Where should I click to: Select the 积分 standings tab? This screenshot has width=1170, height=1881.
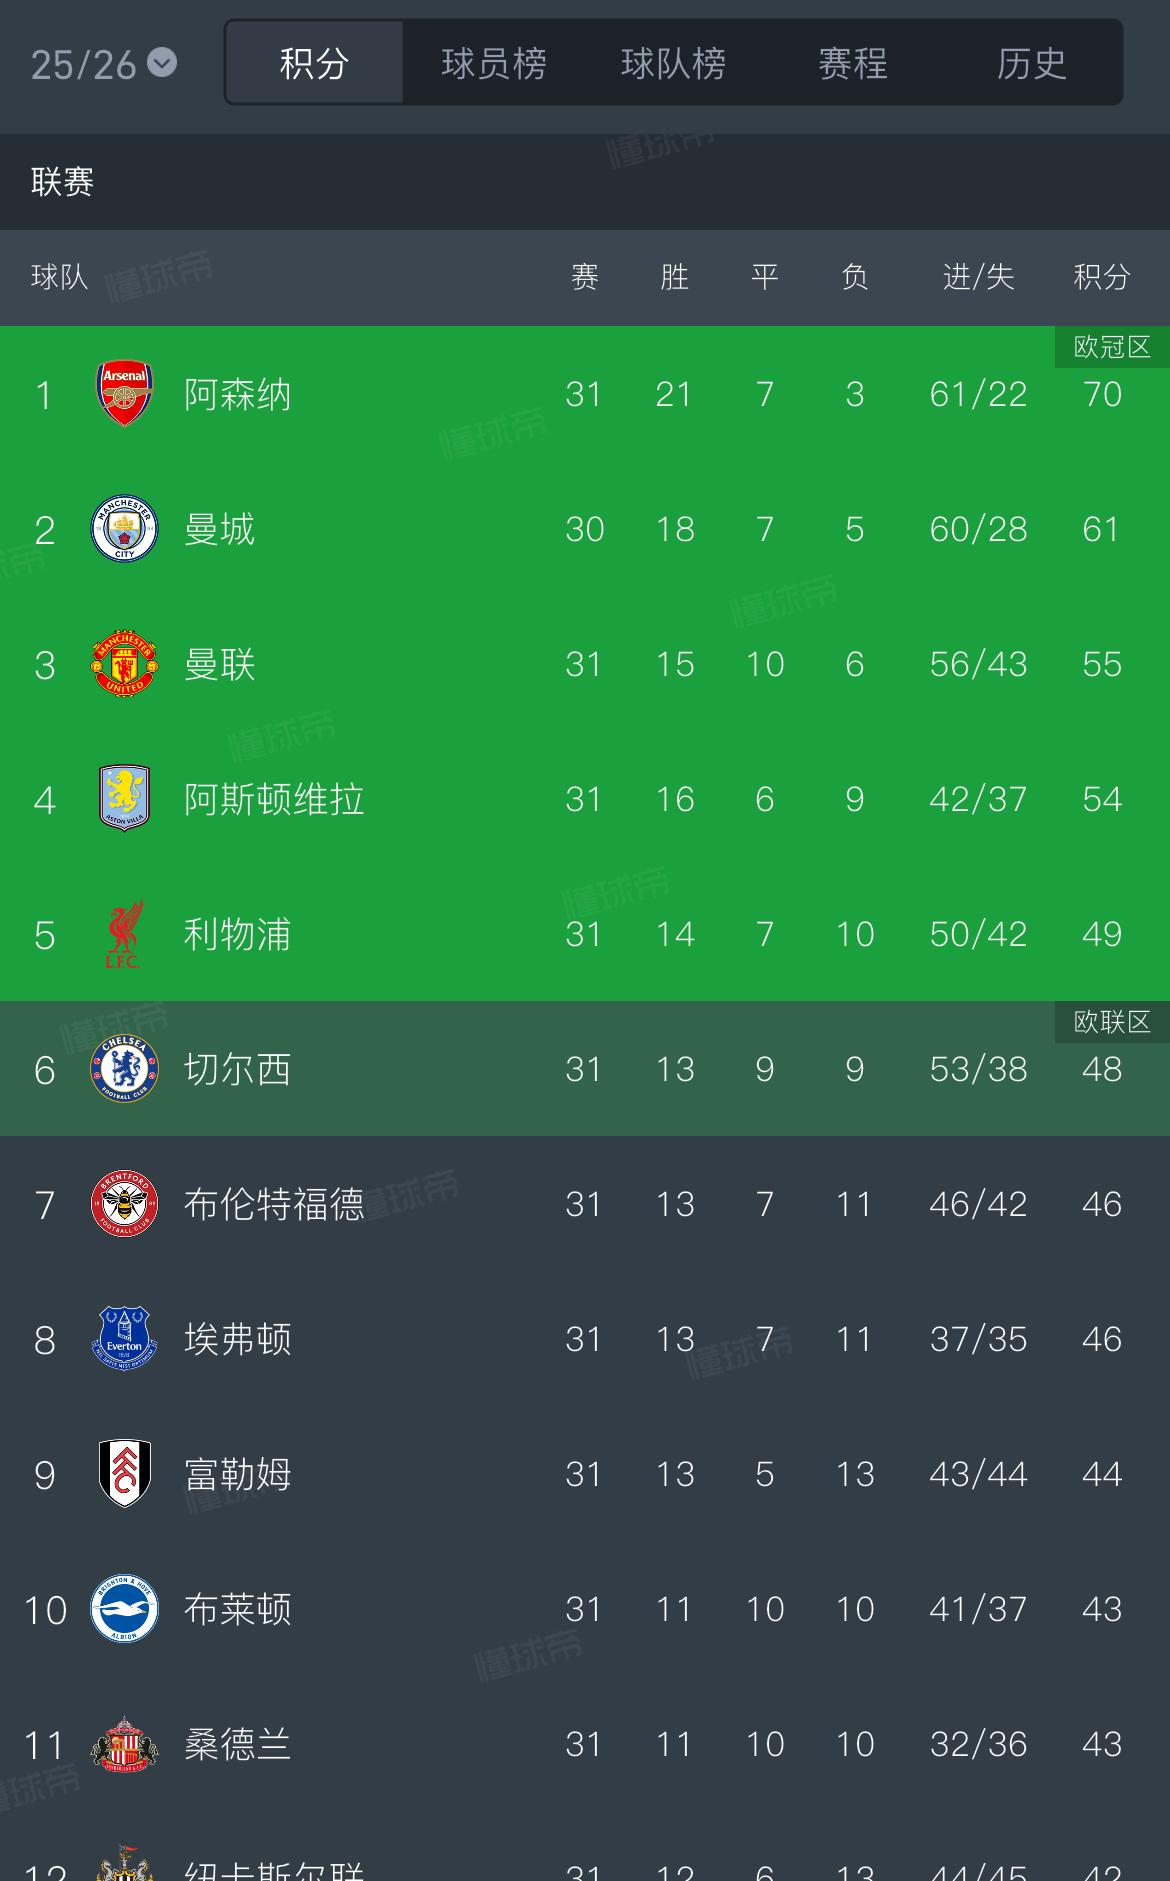[x=314, y=64]
